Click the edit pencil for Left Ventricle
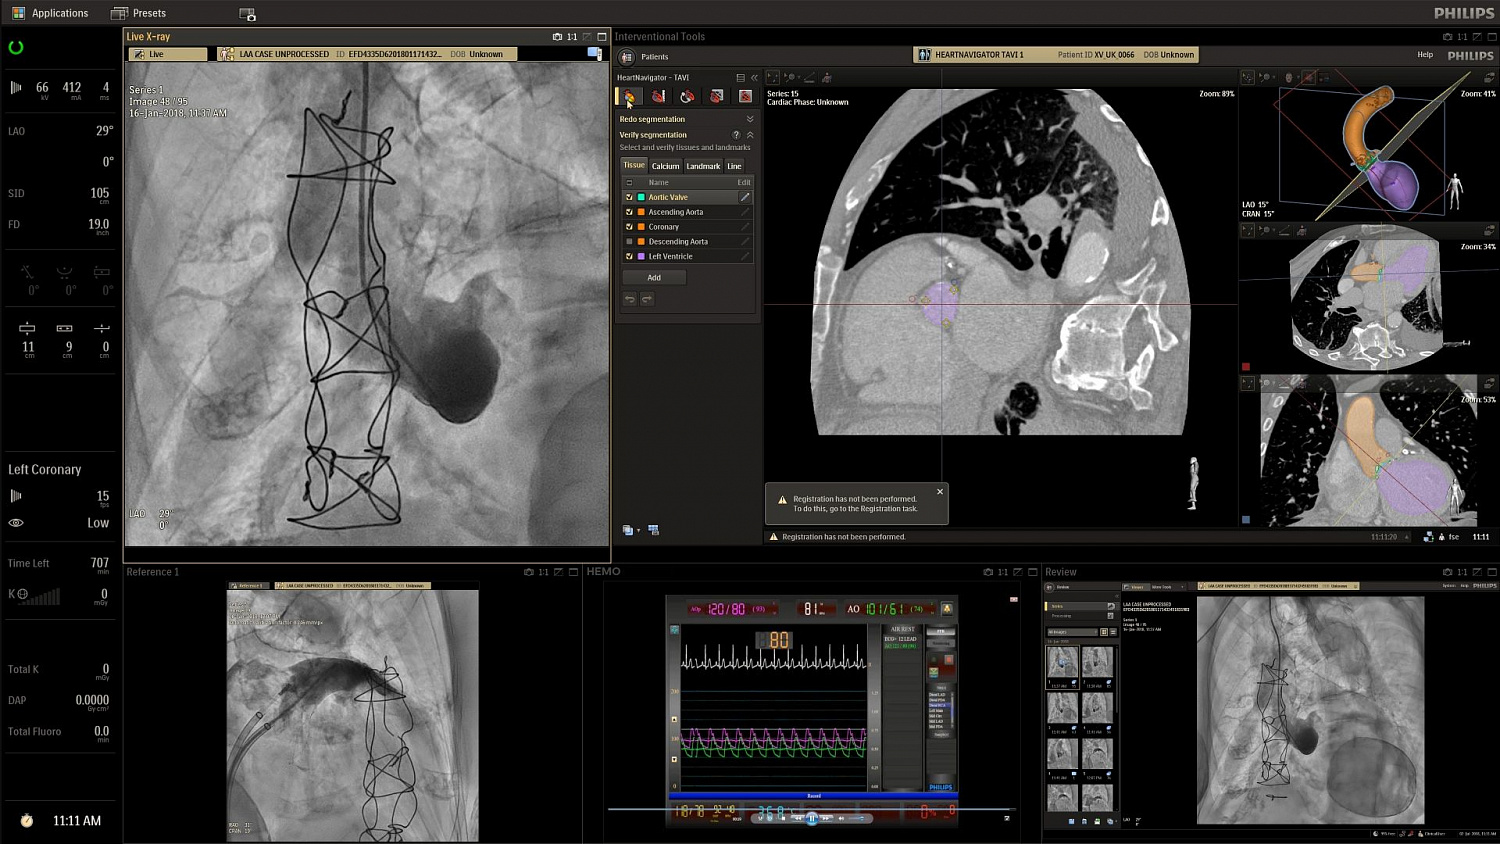This screenshot has height=844, width=1500. pyautogui.click(x=744, y=256)
